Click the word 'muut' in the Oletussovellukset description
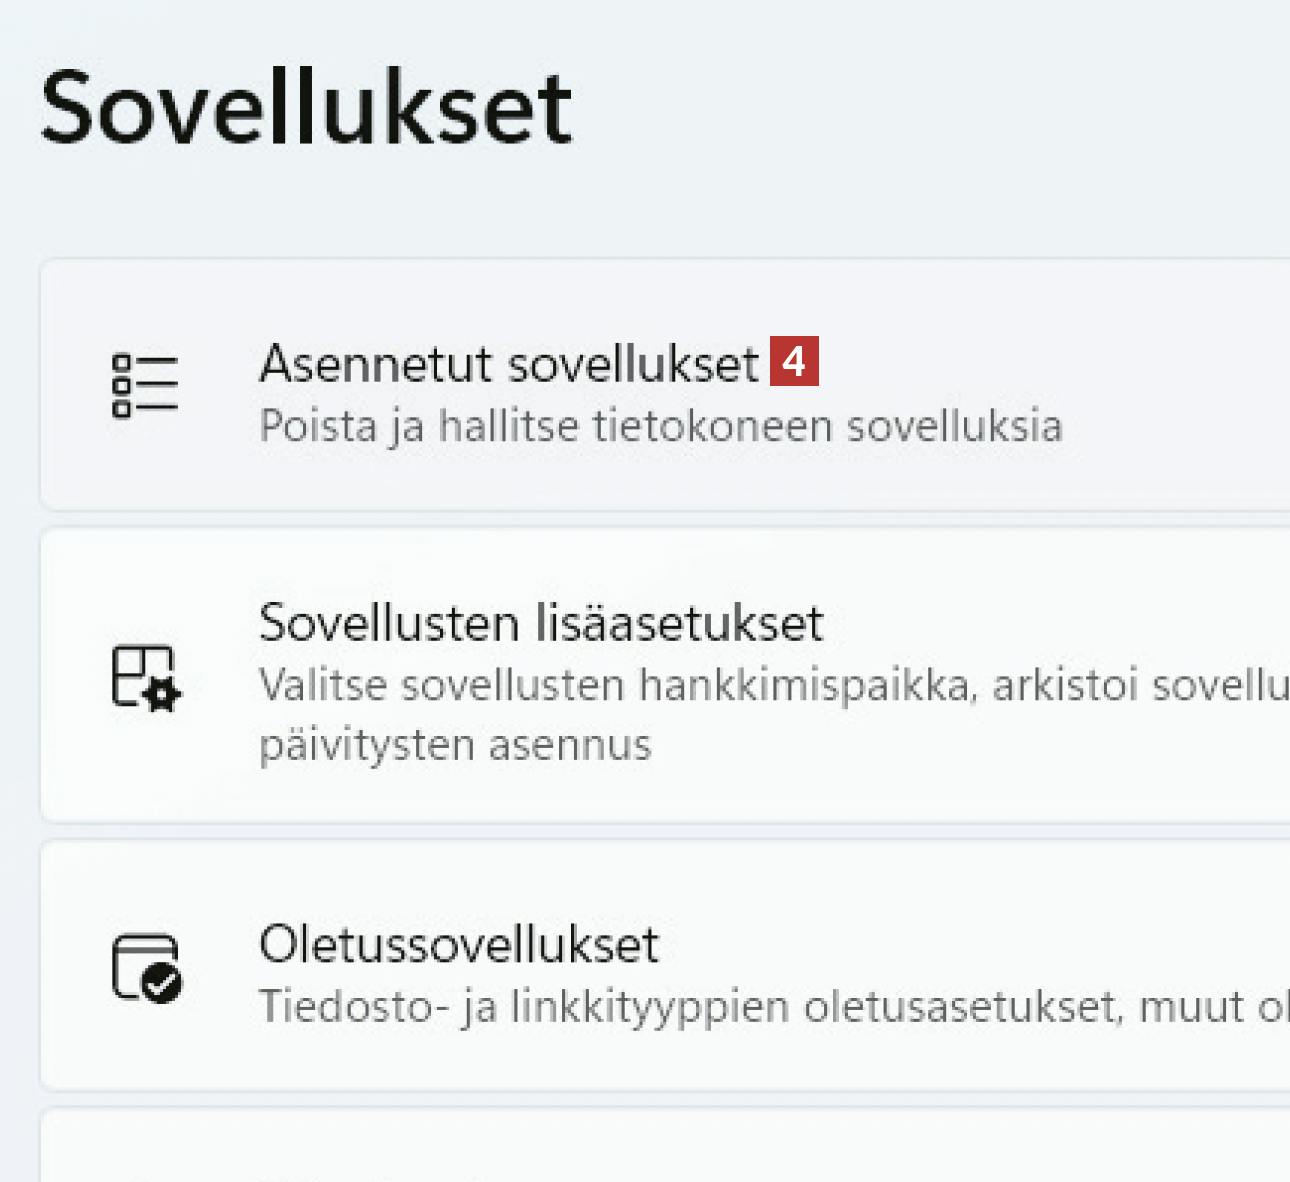Screen dimensions: 1290x1182 click(1191, 1007)
